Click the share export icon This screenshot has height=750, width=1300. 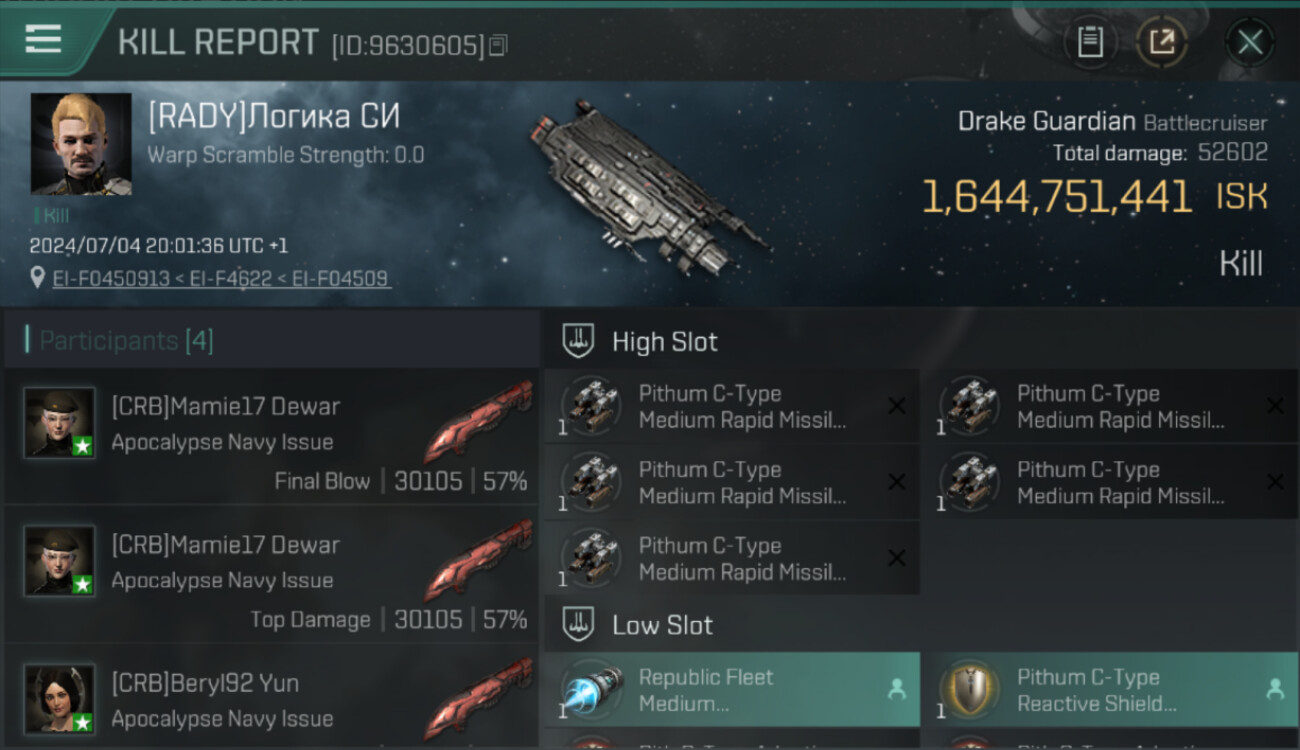[x=1162, y=42]
